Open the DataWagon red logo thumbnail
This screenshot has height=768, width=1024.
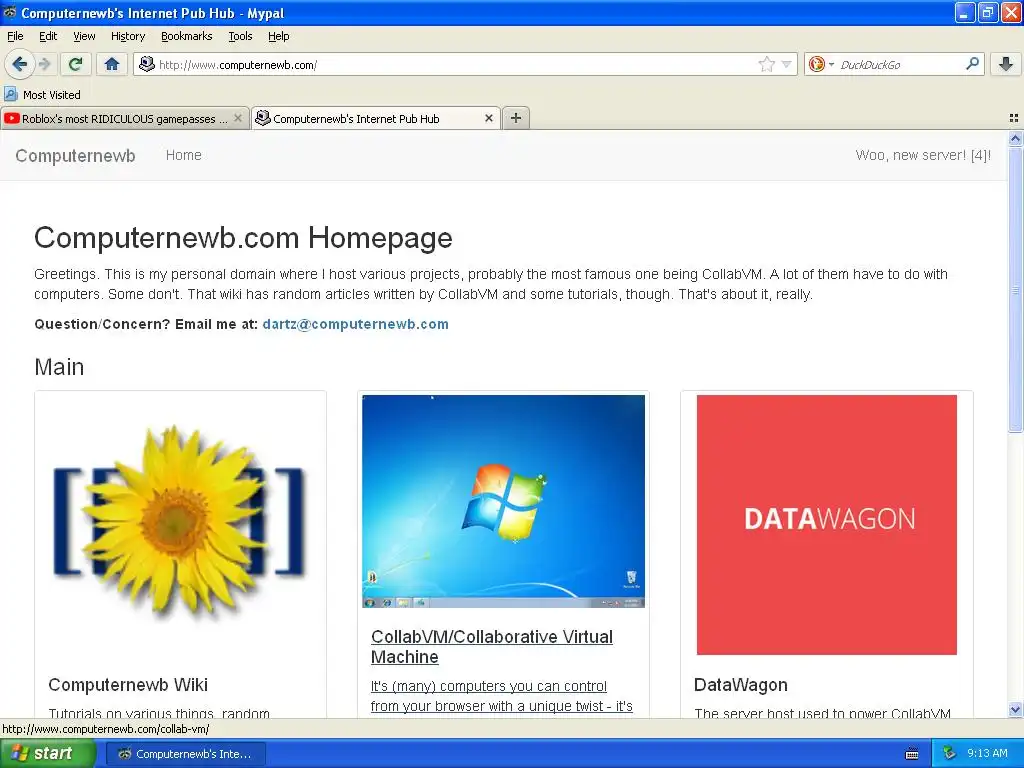click(x=827, y=524)
